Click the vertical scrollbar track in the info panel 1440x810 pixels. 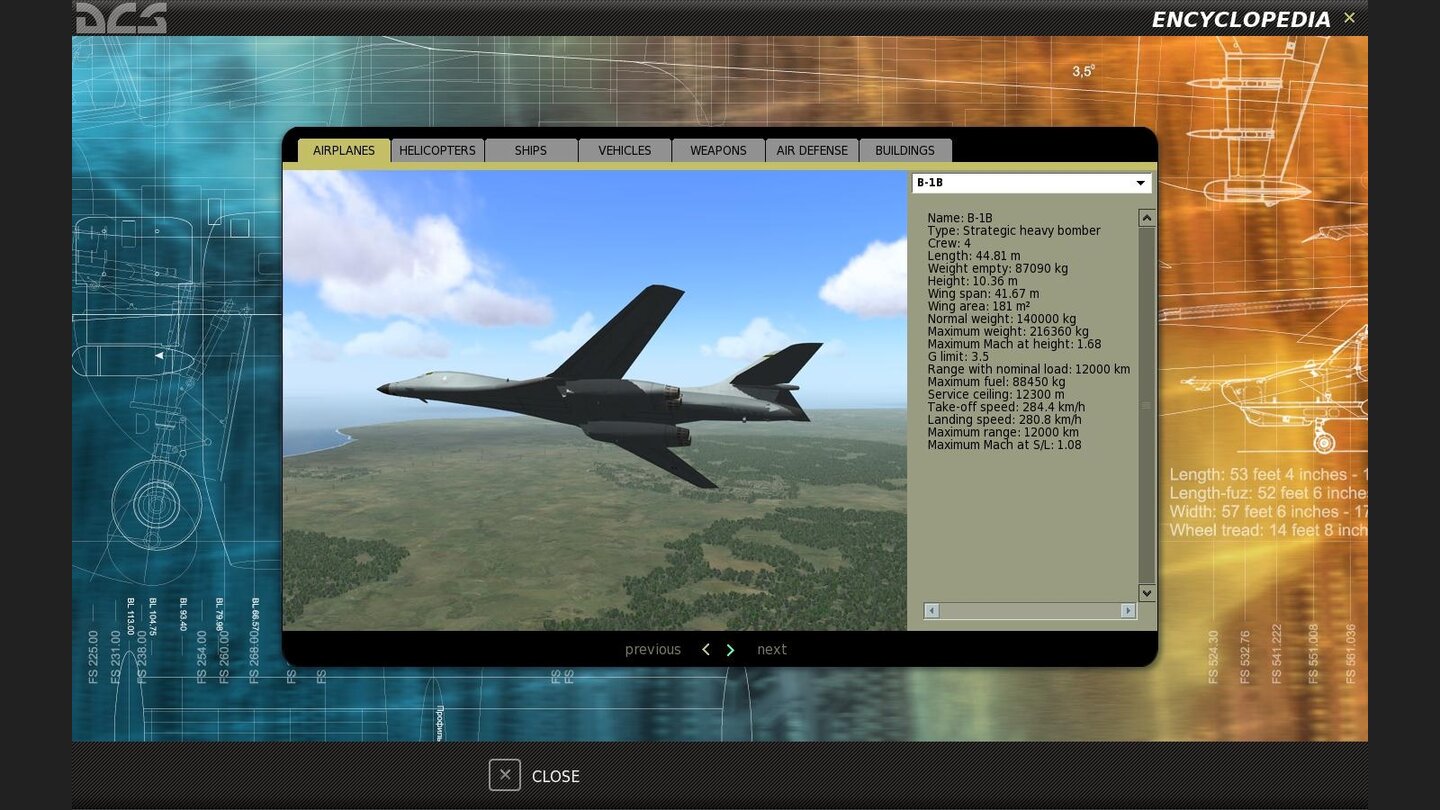[1147, 405]
